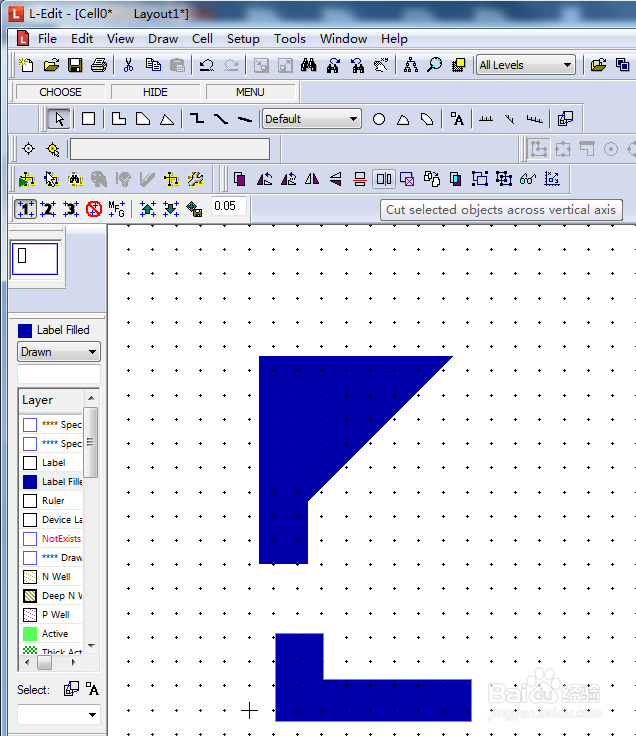
Task: Open the File menu
Action: tap(47, 38)
